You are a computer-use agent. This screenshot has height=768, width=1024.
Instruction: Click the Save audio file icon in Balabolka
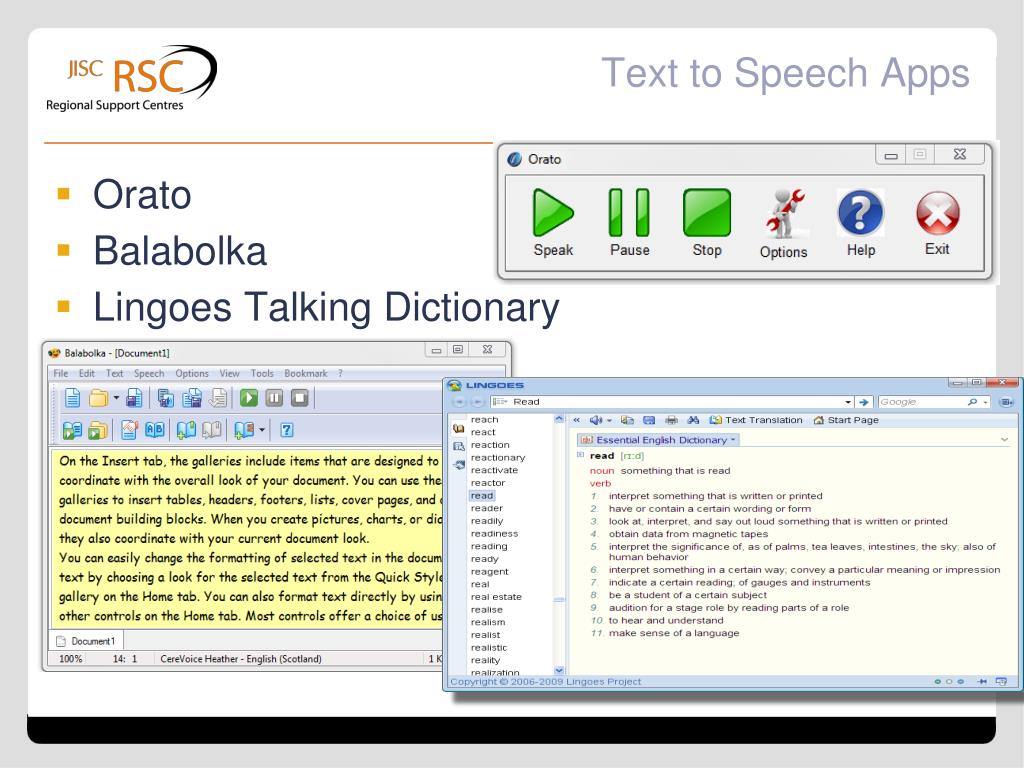166,398
